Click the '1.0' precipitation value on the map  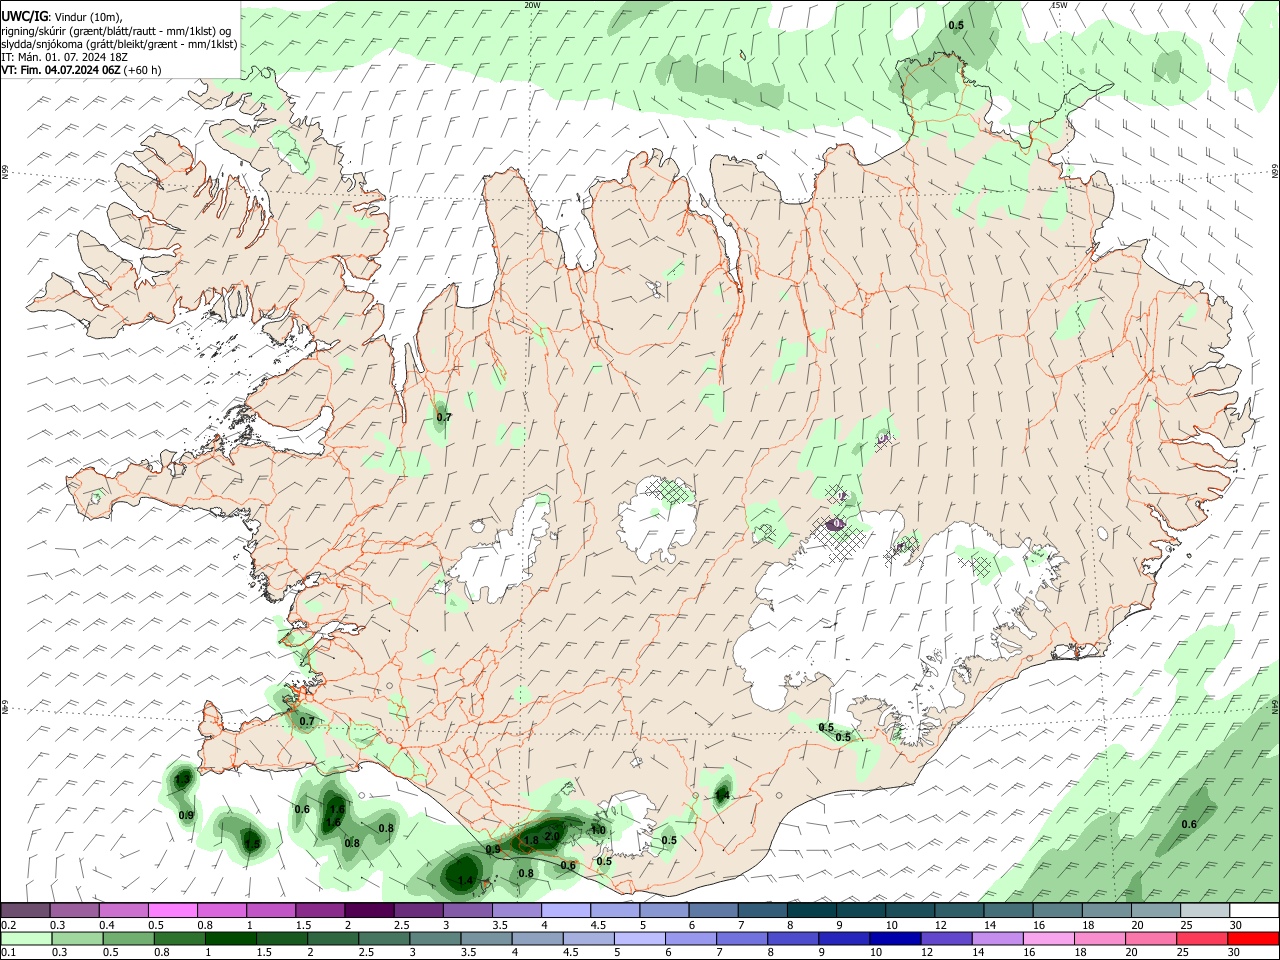598,830
